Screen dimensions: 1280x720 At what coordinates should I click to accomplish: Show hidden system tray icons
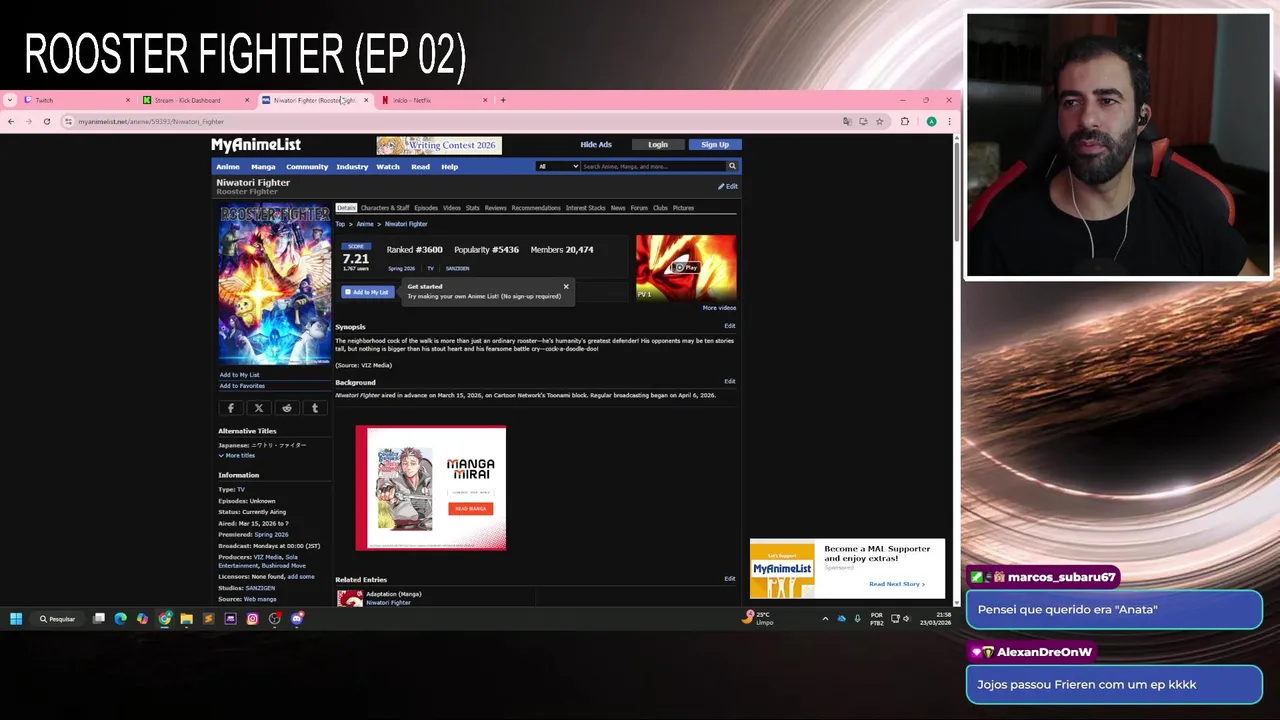coord(825,619)
